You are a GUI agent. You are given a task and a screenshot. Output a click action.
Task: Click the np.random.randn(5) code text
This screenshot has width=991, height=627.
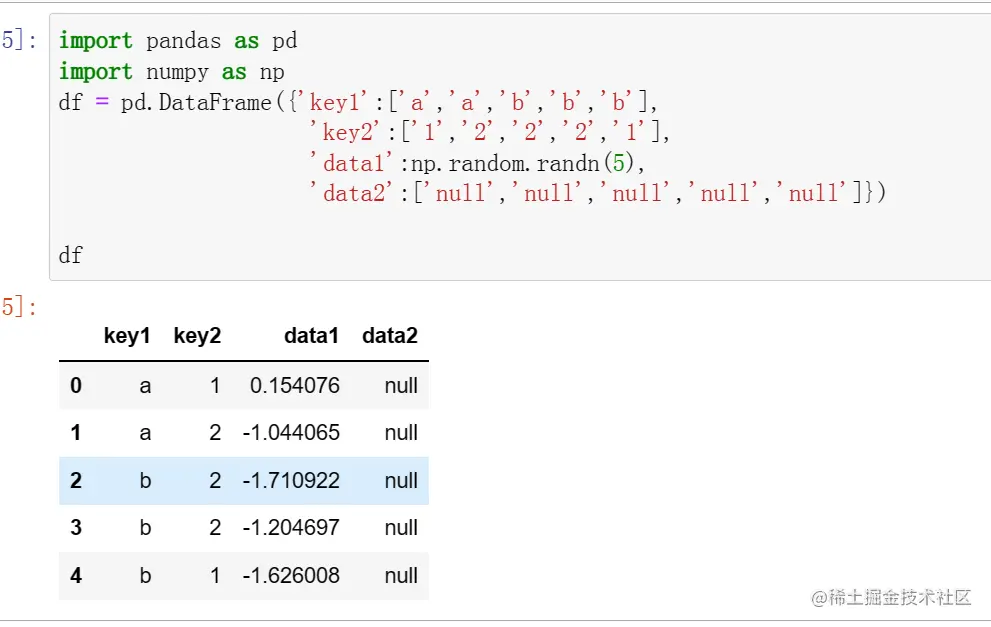[x=522, y=164]
